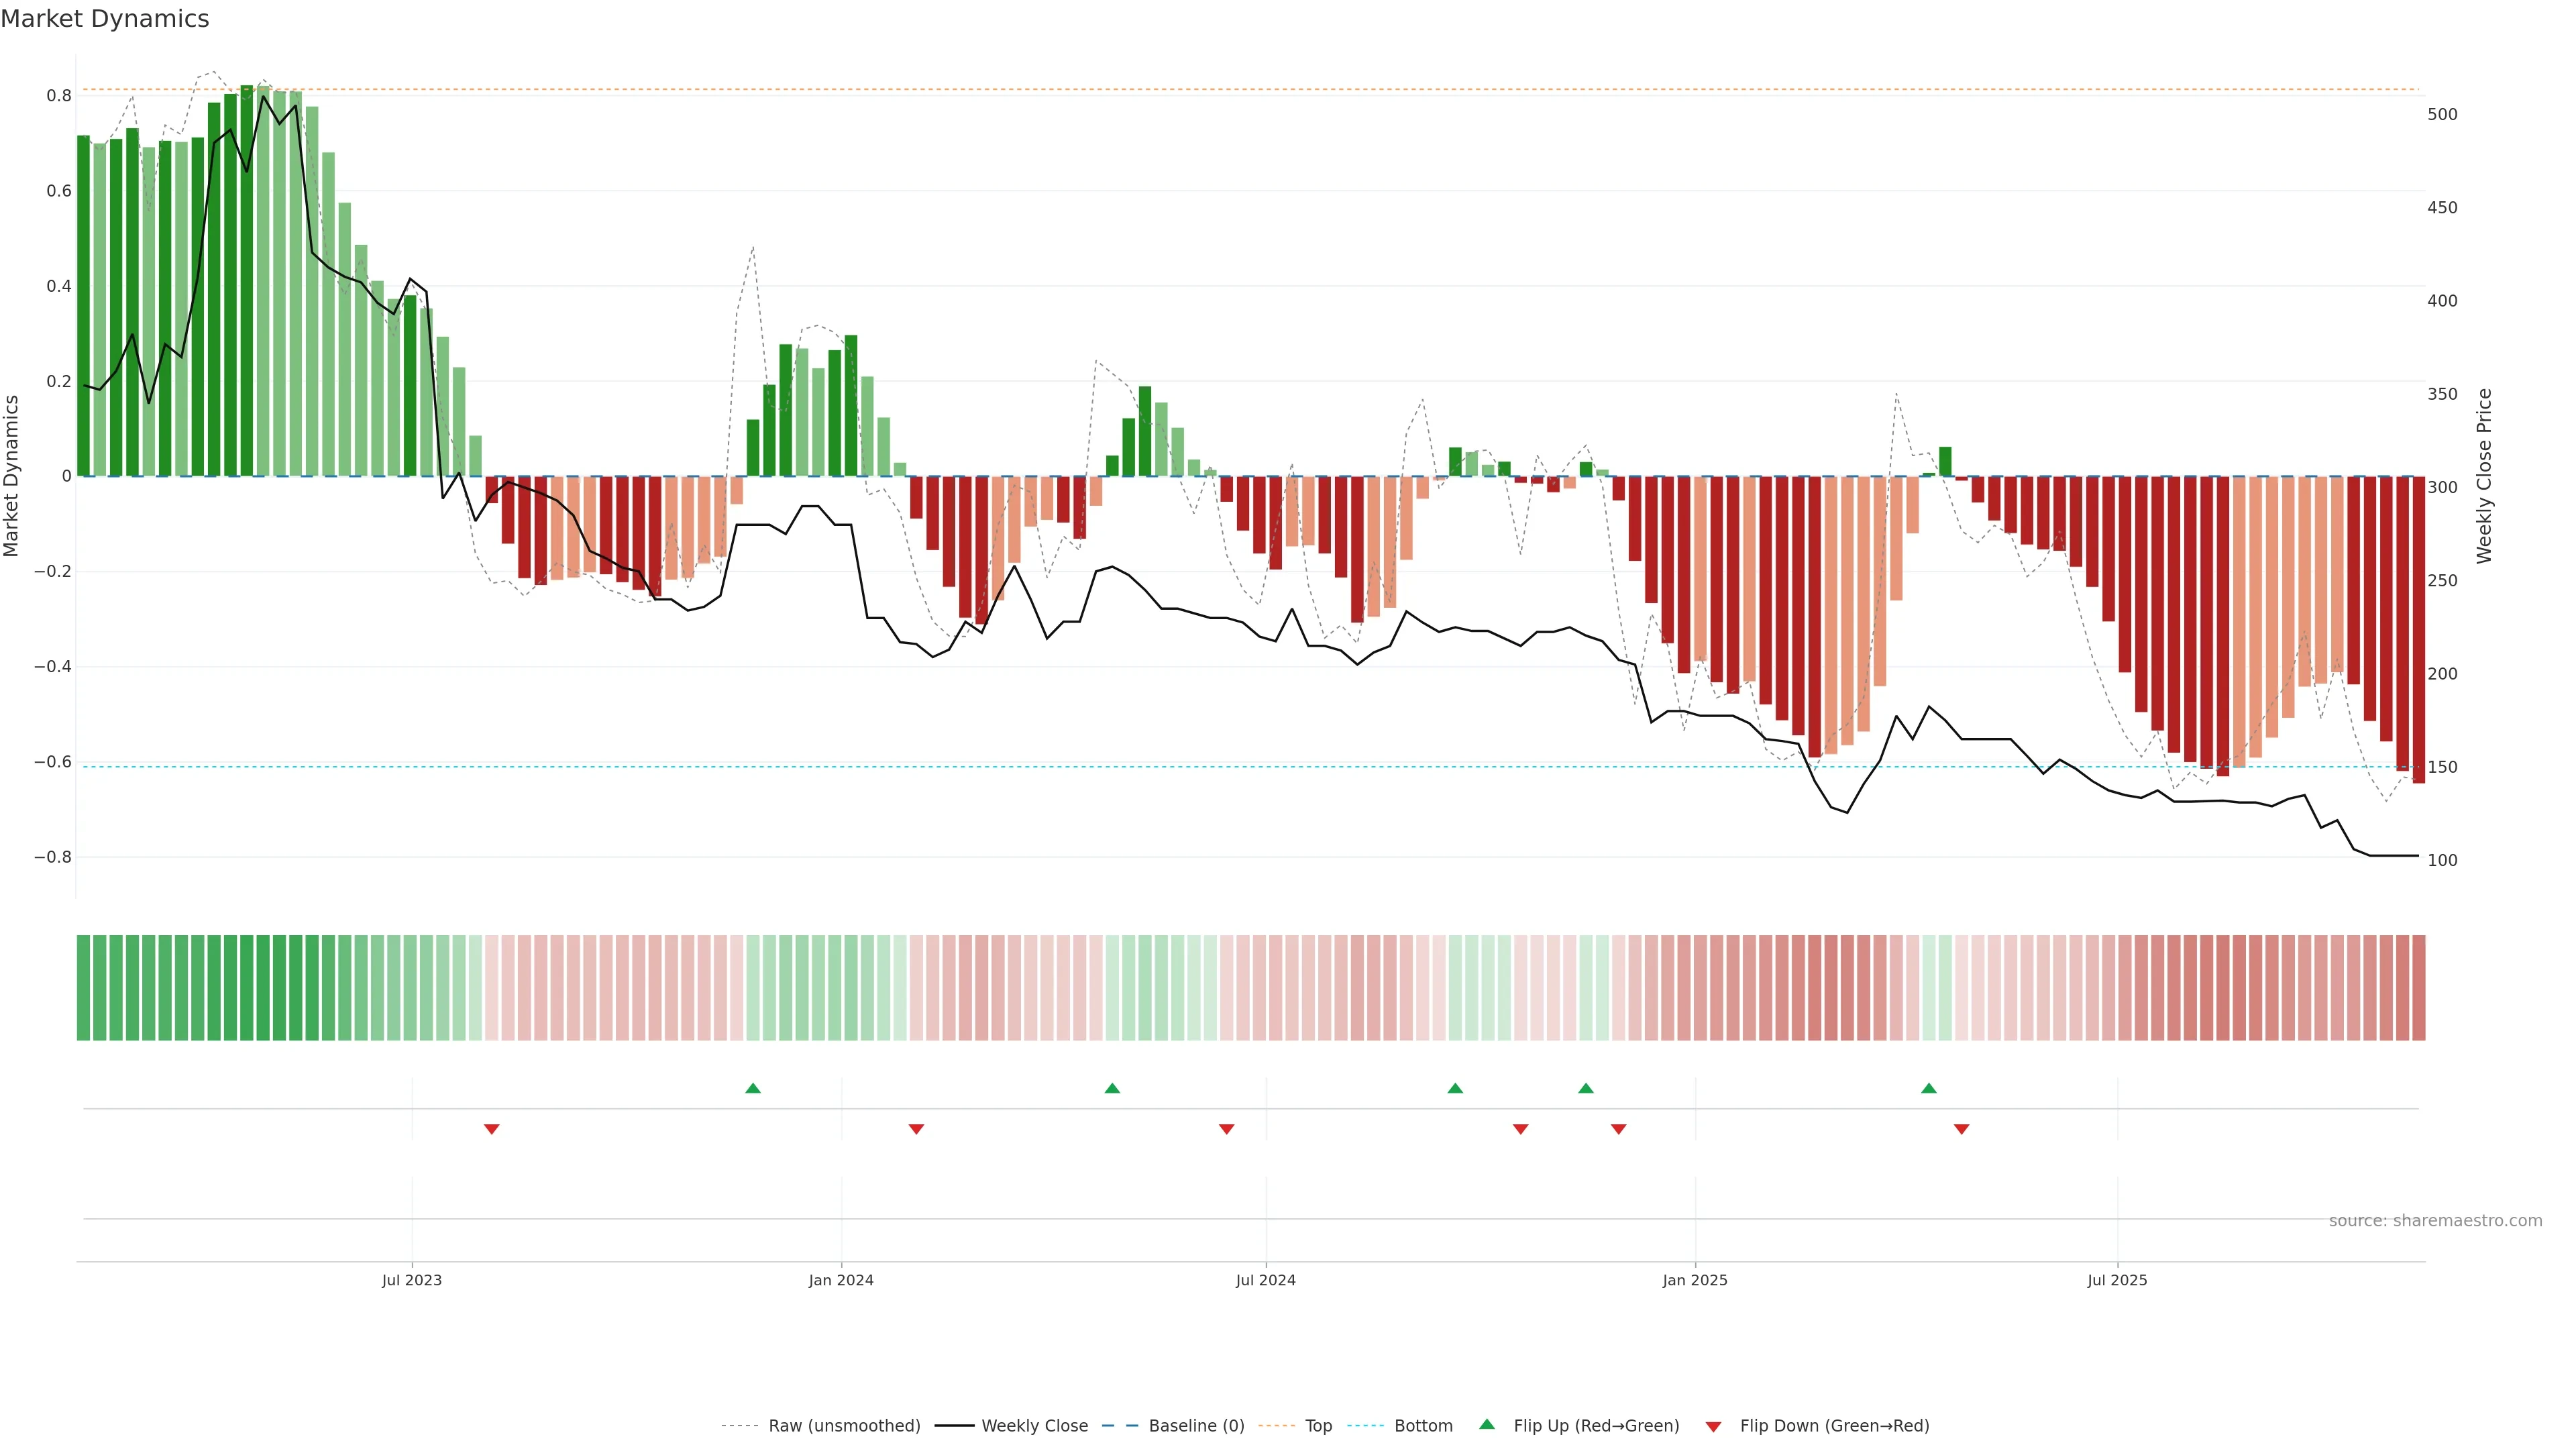
Task: Click the second red flip-down marker after Jan 2024
Action: pos(916,1129)
